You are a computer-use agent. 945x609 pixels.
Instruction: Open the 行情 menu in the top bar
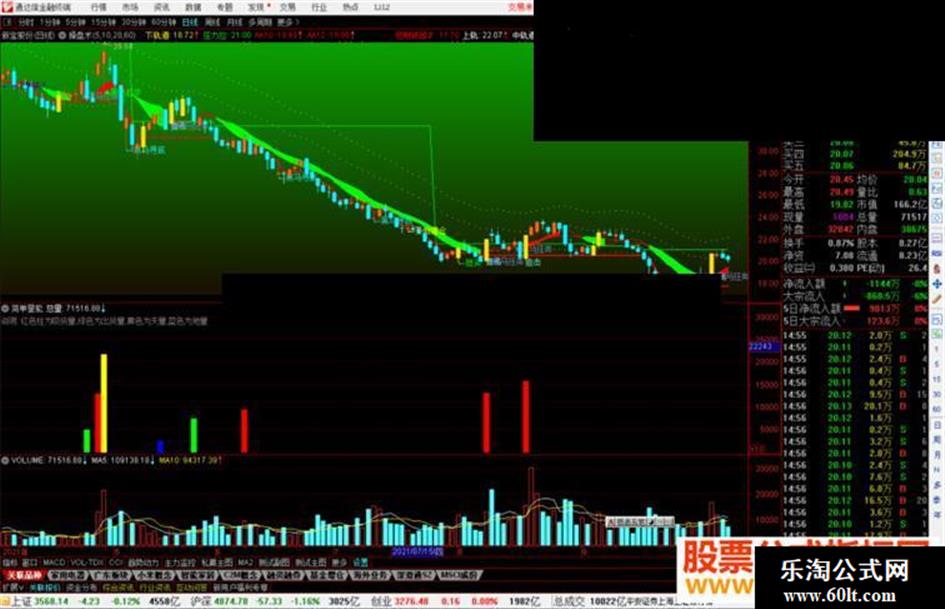99,7
